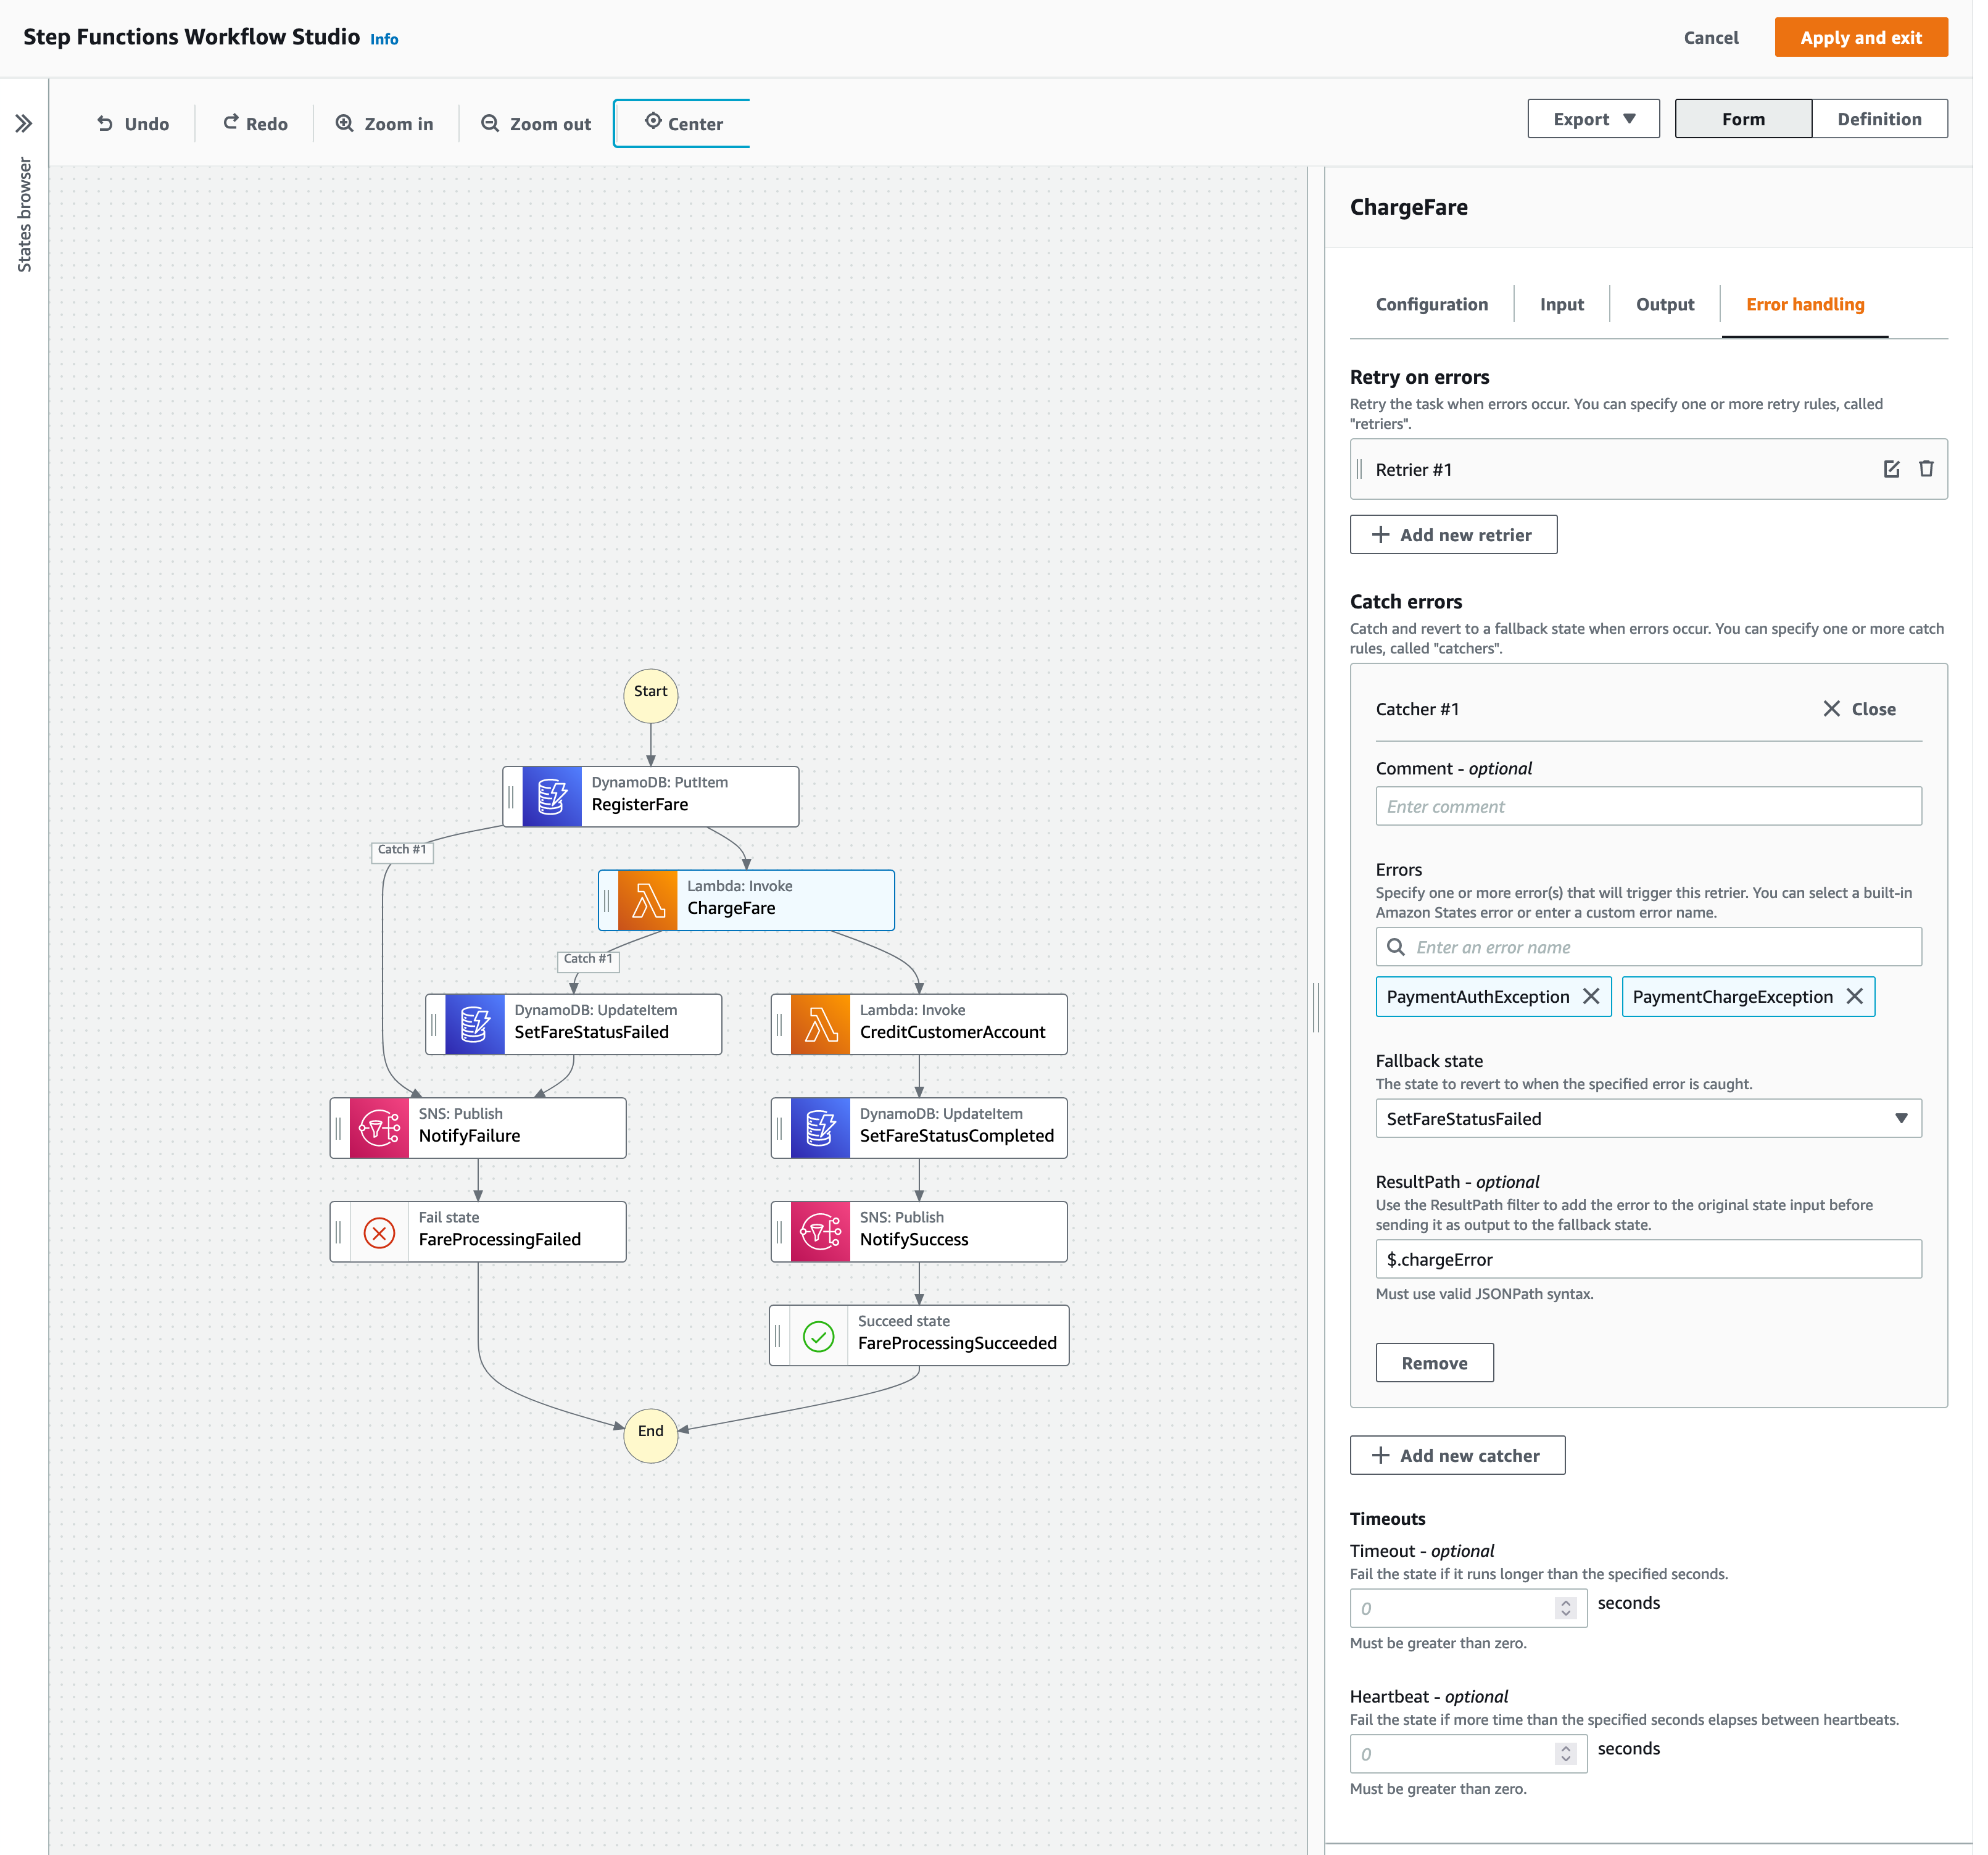The image size is (1988, 1855).
Task: Expand the States browser side panel
Action: [24, 124]
